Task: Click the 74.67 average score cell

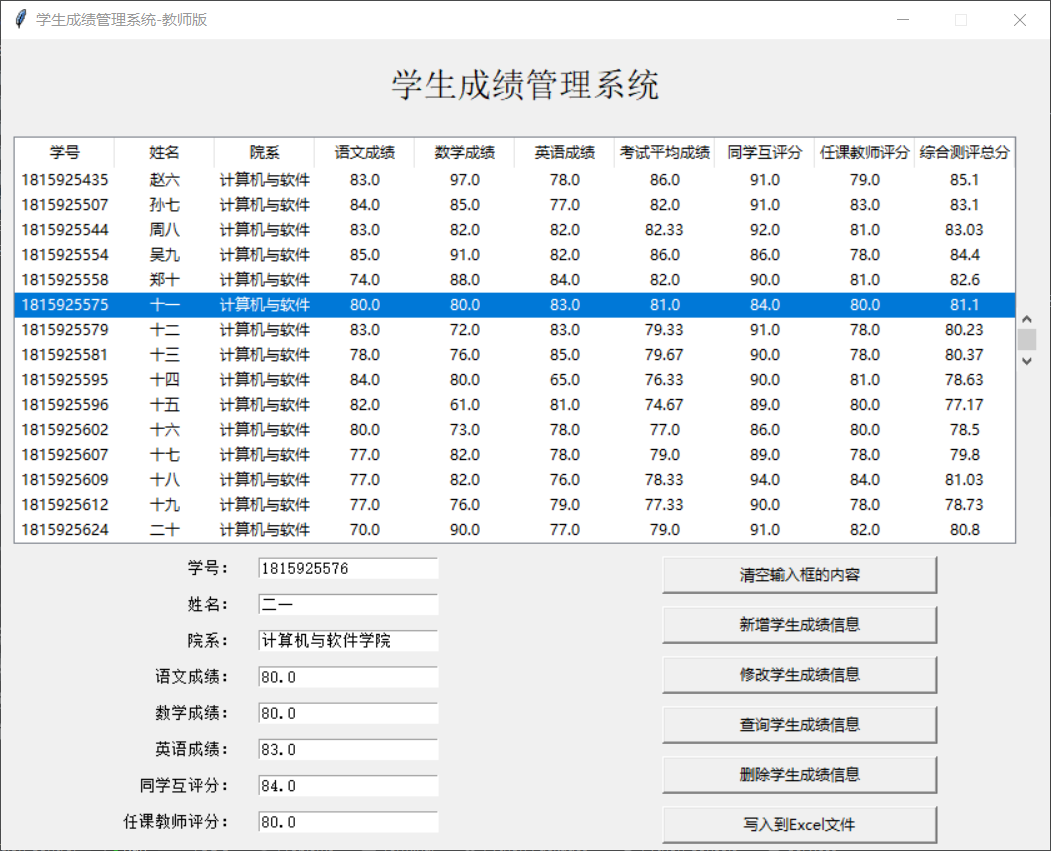Action: pos(664,405)
